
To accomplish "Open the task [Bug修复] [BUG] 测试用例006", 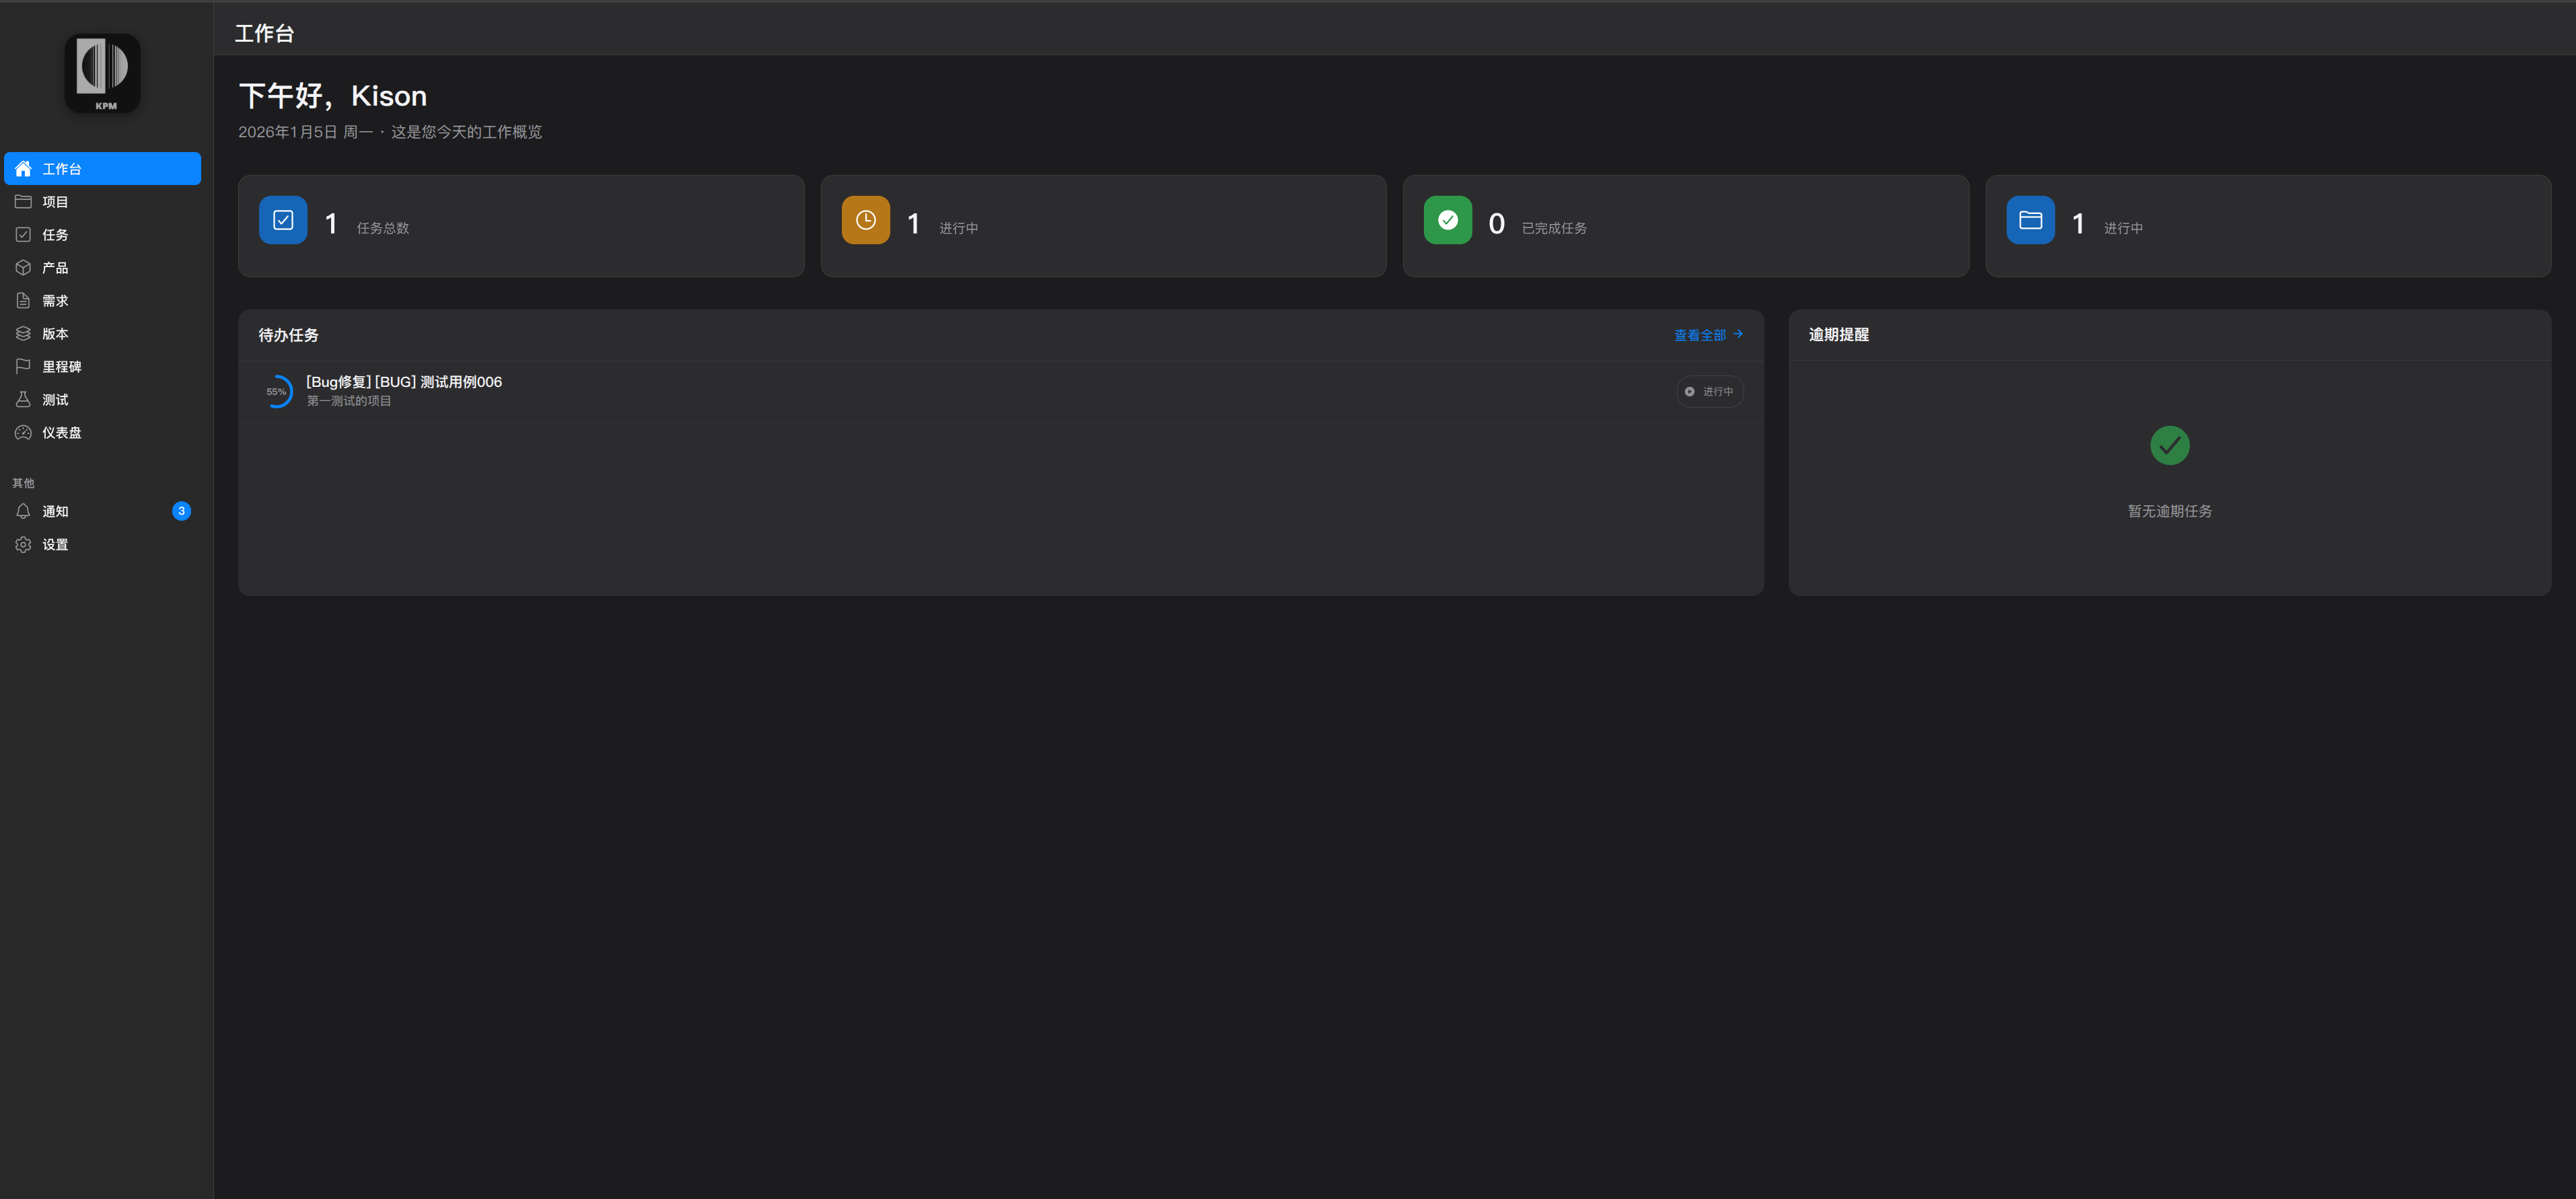I will point(404,382).
